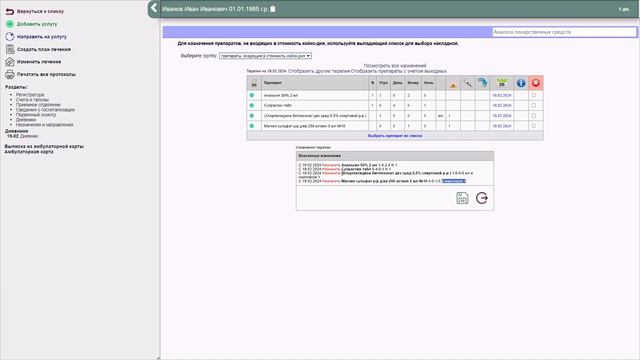Open Выписка из амбулаторной карты

click(44, 146)
